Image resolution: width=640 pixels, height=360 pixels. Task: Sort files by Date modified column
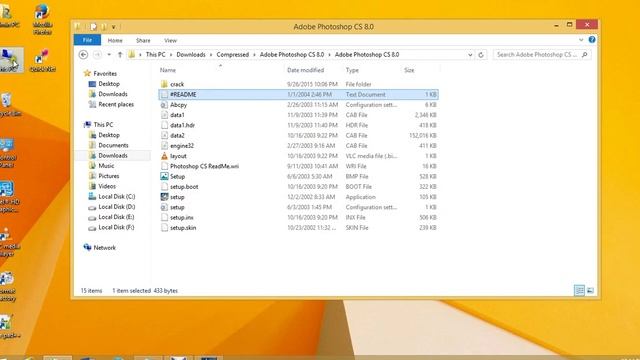point(305,70)
